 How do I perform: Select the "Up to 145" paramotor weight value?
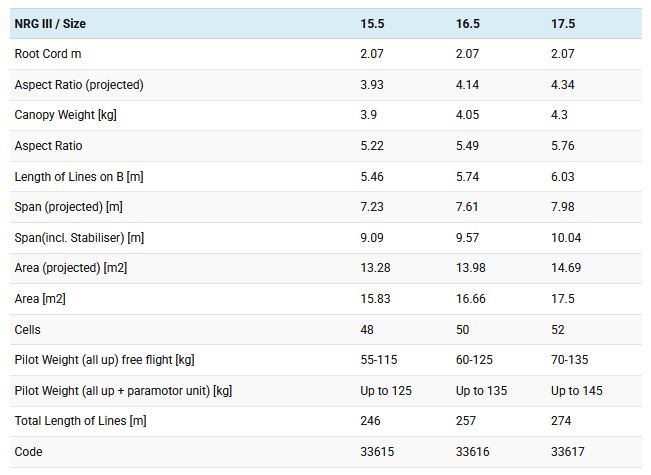(x=577, y=390)
